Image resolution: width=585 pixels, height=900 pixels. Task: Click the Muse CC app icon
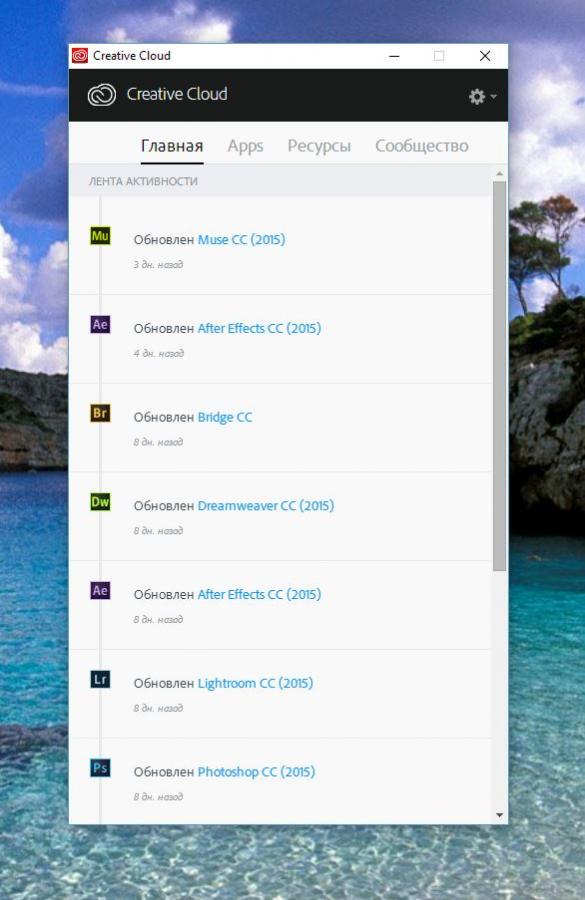click(x=100, y=236)
